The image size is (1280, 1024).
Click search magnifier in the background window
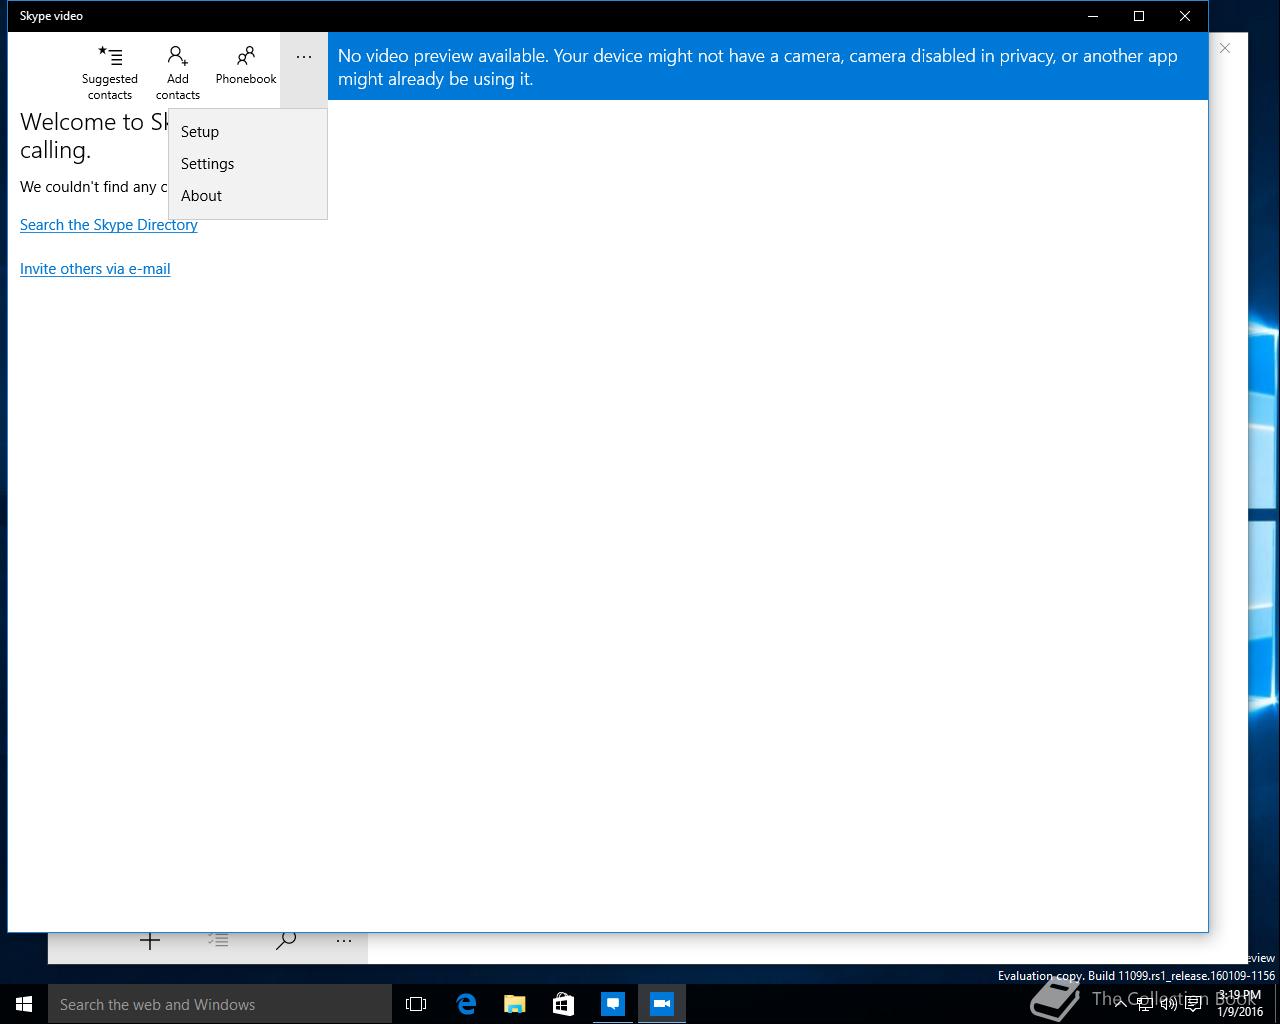coord(286,940)
